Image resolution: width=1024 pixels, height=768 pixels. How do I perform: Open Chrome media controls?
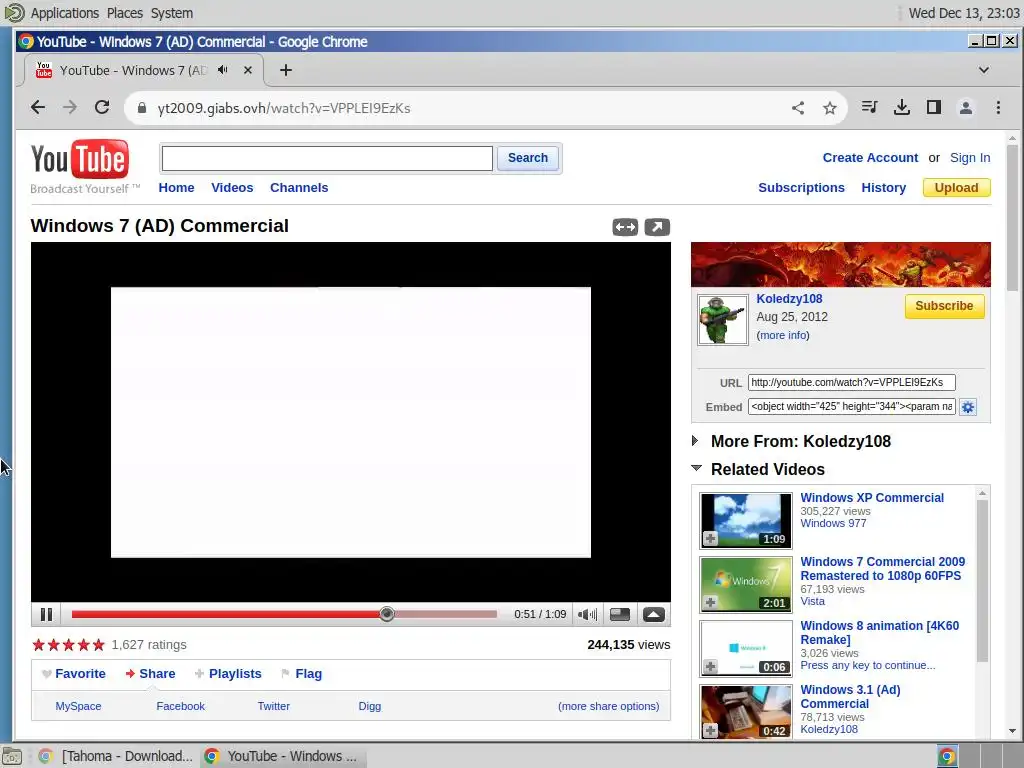coord(869,107)
